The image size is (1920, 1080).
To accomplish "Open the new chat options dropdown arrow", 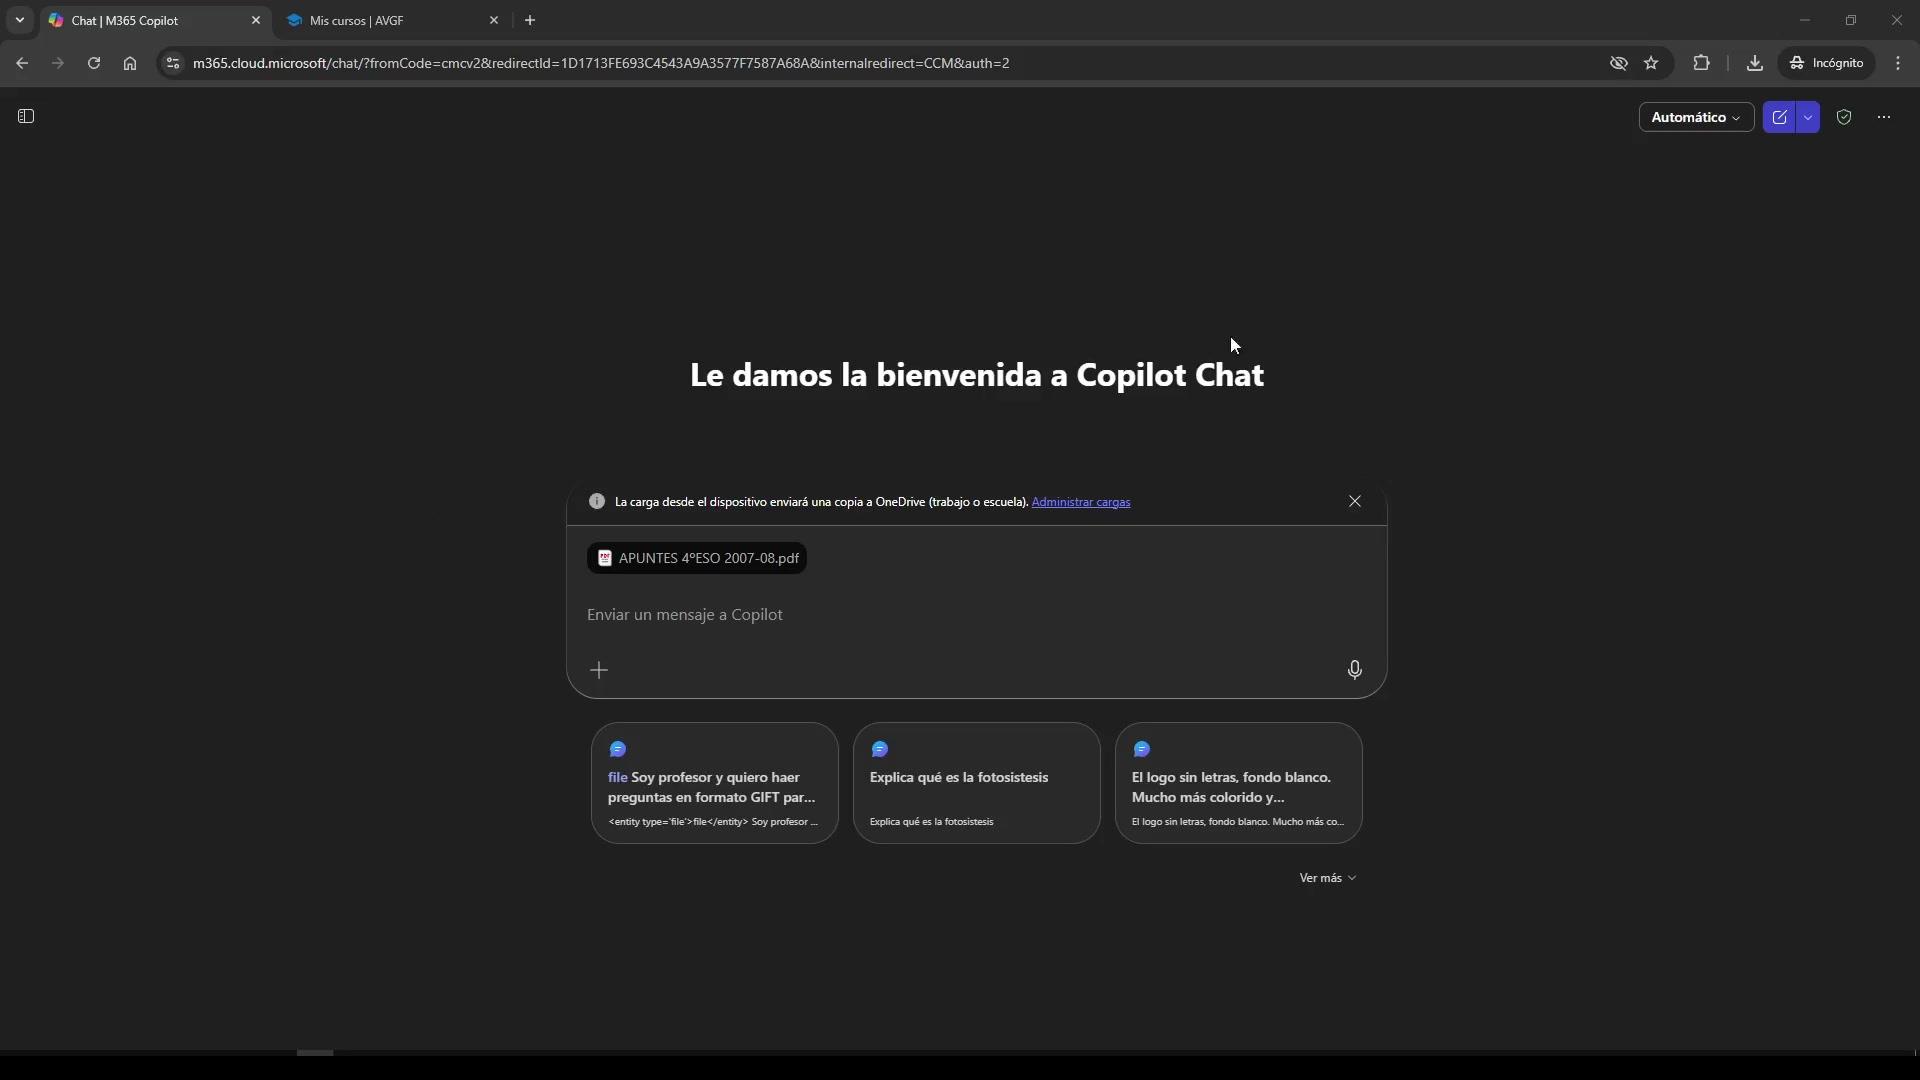I will 1808,117.
